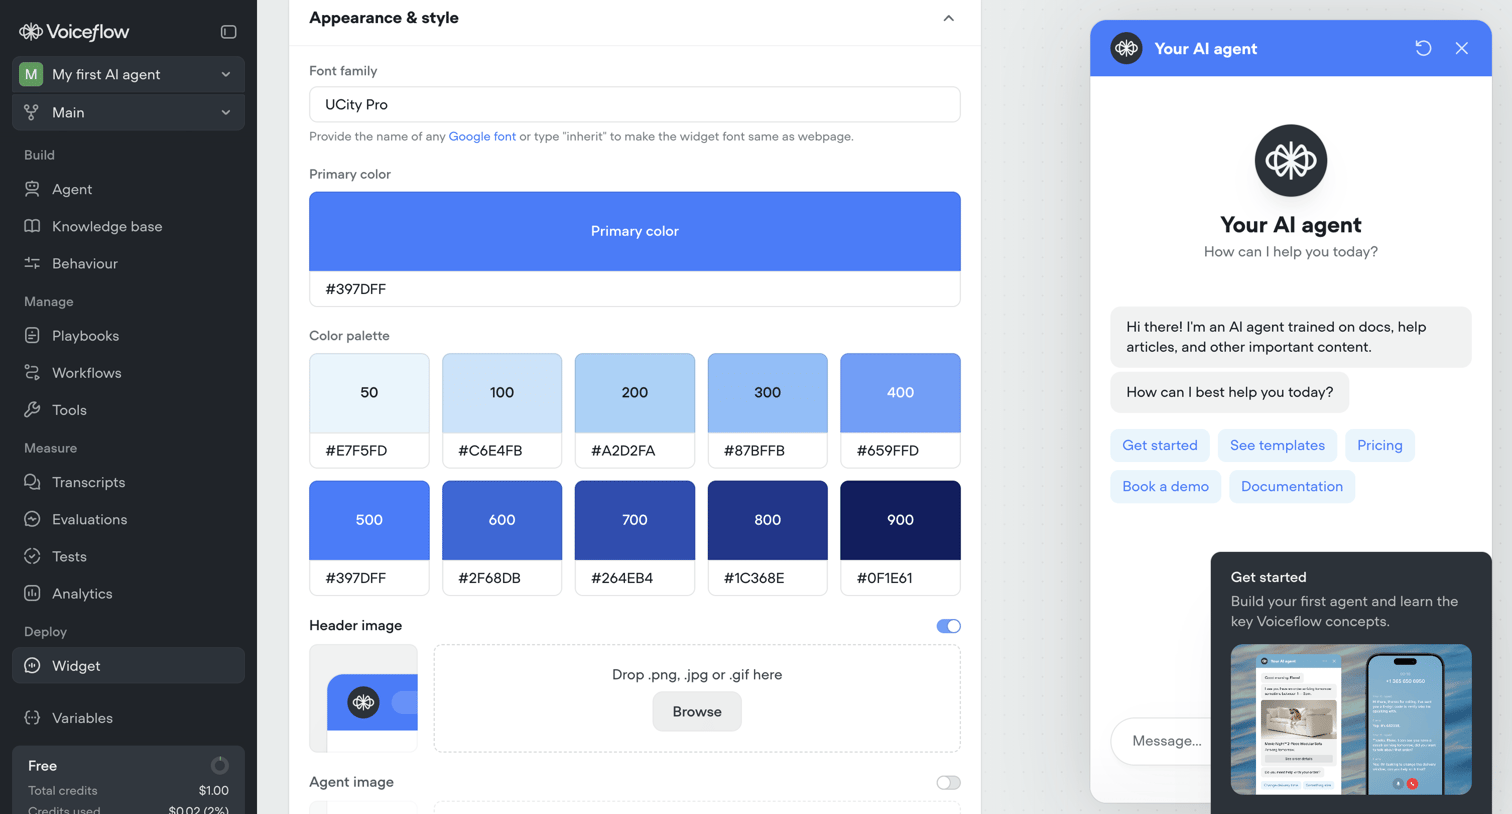This screenshot has width=1512, height=814.
Task: Click the Playbooks icon
Action: pyautogui.click(x=32, y=336)
